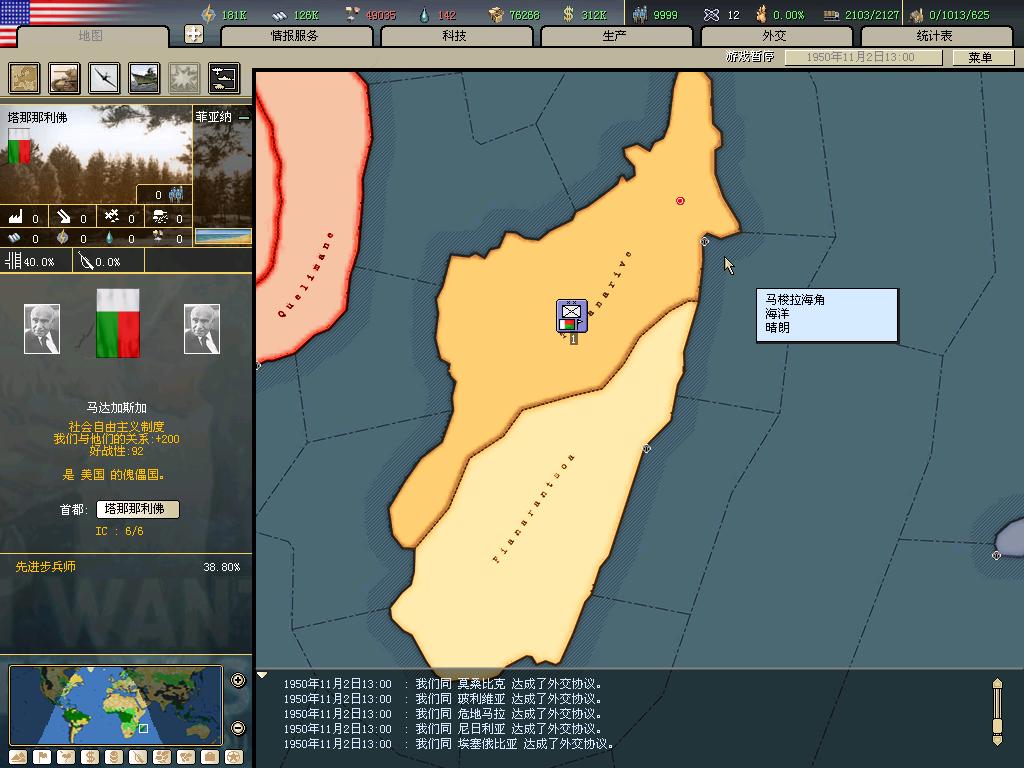Click the 1950年11月2日 date button
Screen dimensions: 1024x768
pos(860,57)
